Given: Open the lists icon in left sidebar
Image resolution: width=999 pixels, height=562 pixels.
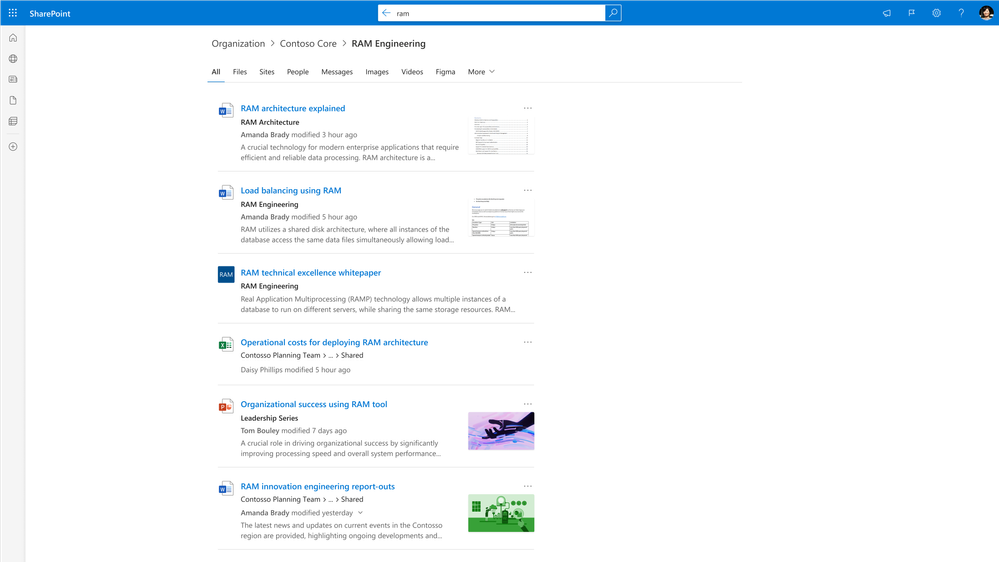Looking at the screenshot, I should [x=13, y=121].
